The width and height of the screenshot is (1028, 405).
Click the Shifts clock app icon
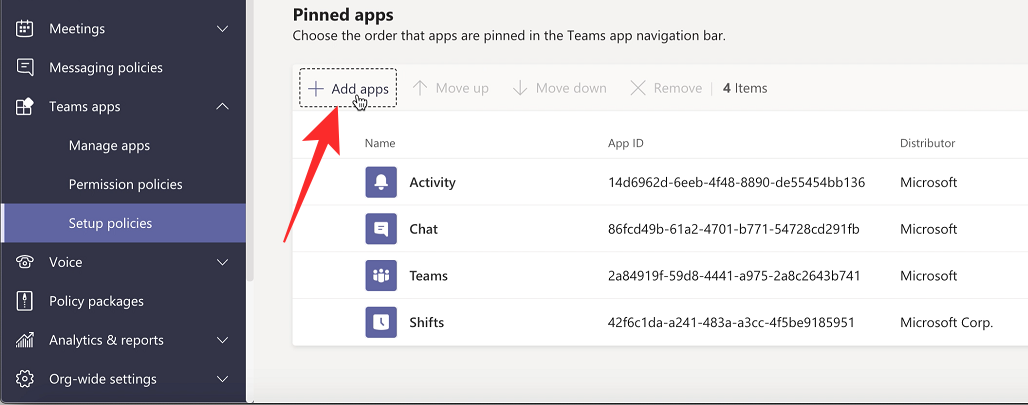click(x=381, y=322)
